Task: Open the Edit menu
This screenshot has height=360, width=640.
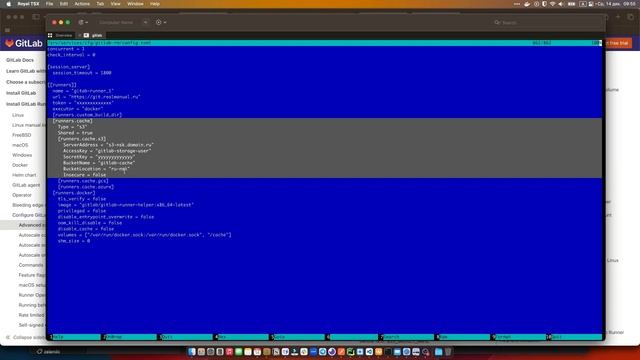Action: point(64,4)
